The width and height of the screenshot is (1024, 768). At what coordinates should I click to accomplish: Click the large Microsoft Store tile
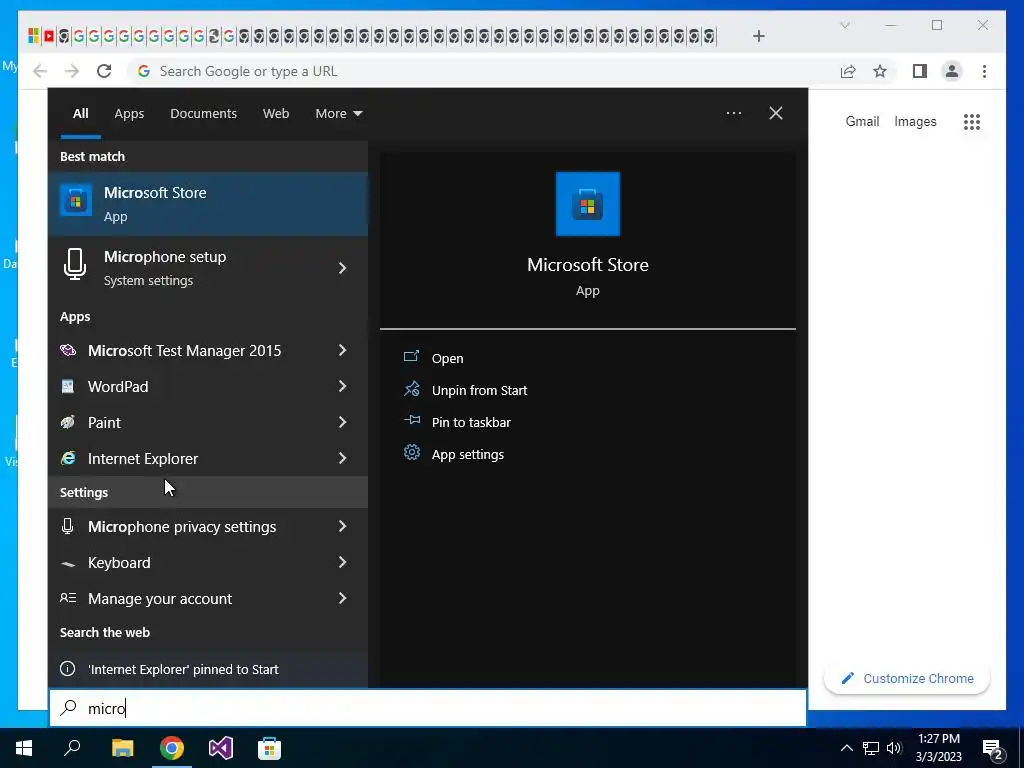[x=588, y=204]
